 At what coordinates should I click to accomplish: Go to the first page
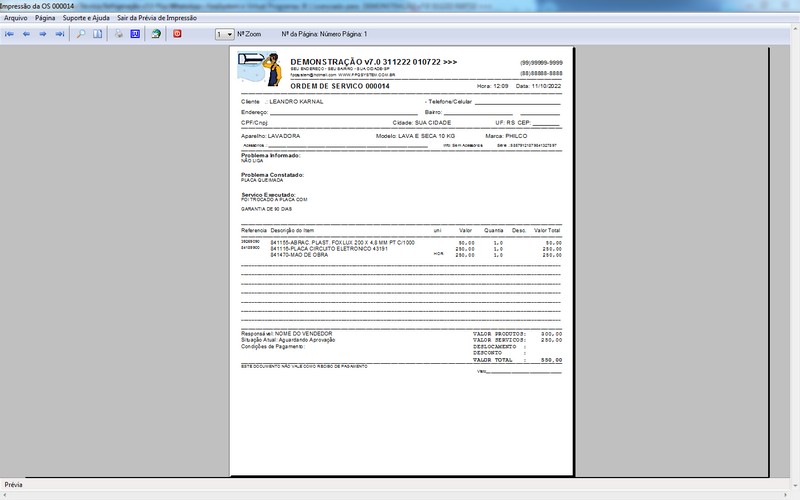9,34
